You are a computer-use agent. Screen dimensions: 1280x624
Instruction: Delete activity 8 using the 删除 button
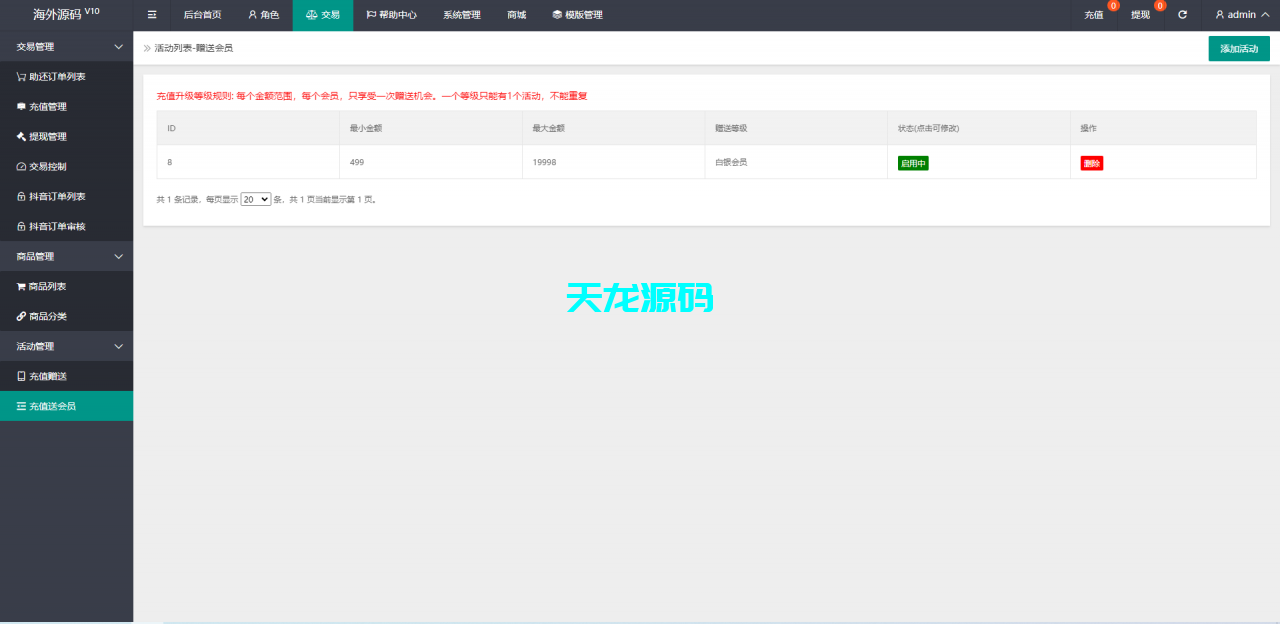(x=1091, y=162)
